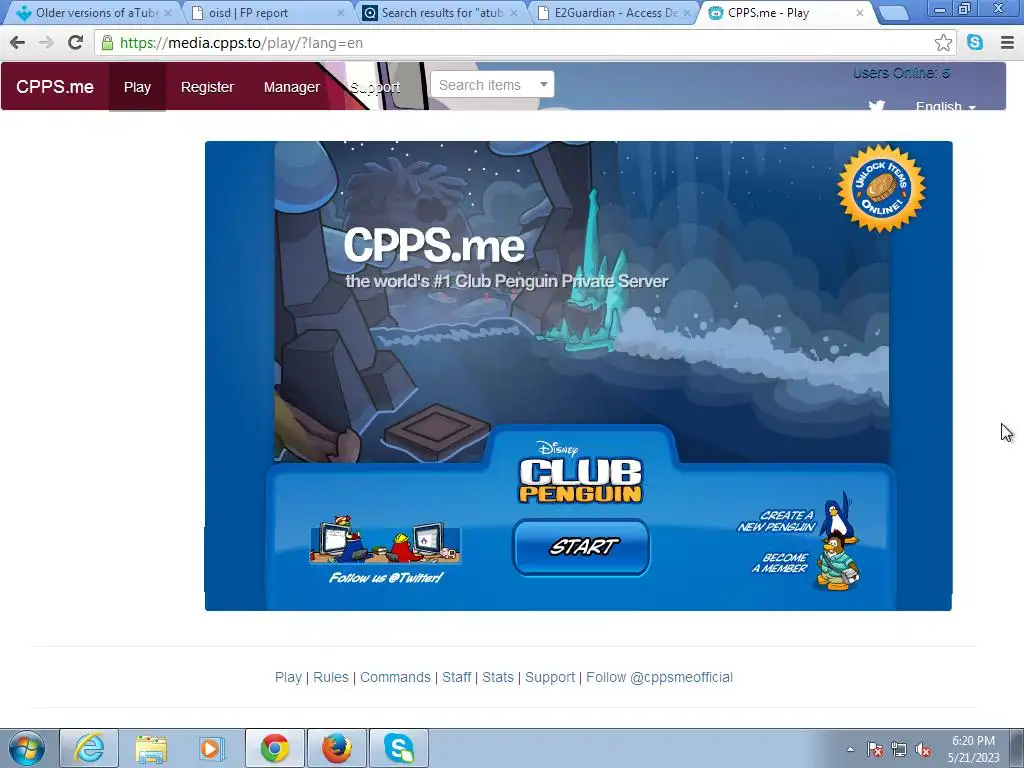1024x768 pixels.
Task: Expand the Search items dropdown arrow
Action: click(543, 84)
